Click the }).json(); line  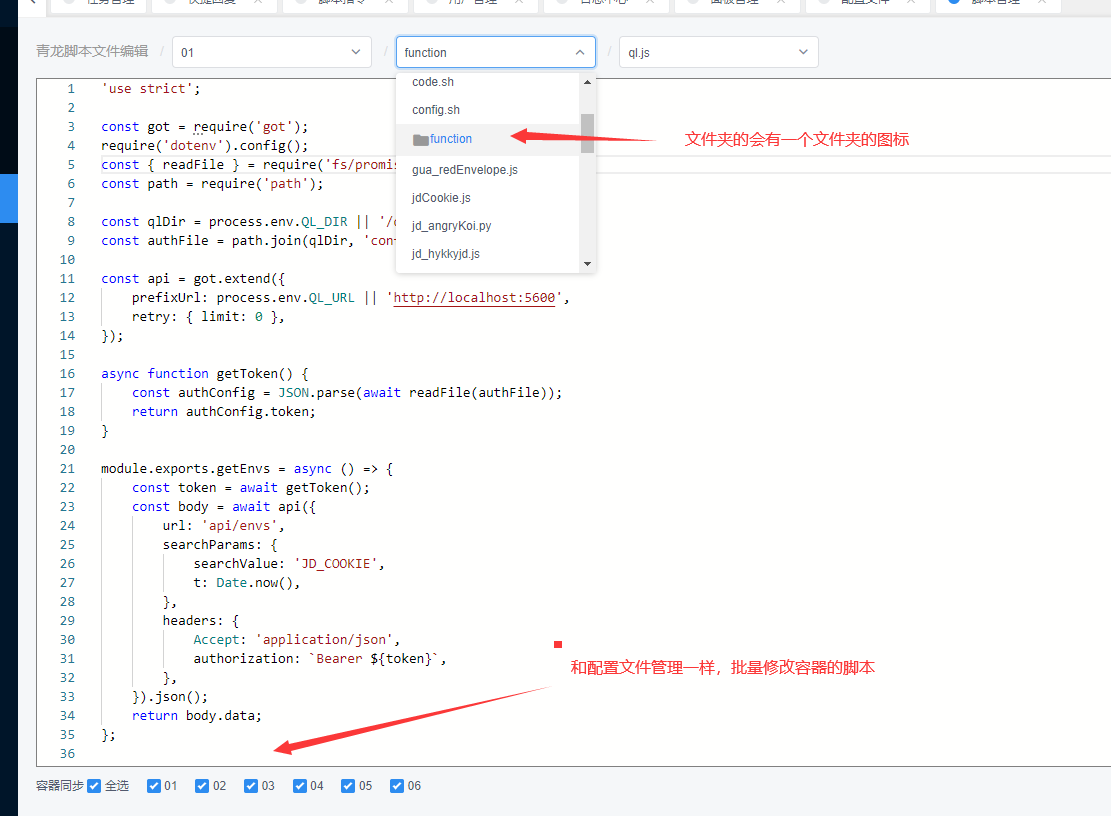click(x=170, y=697)
